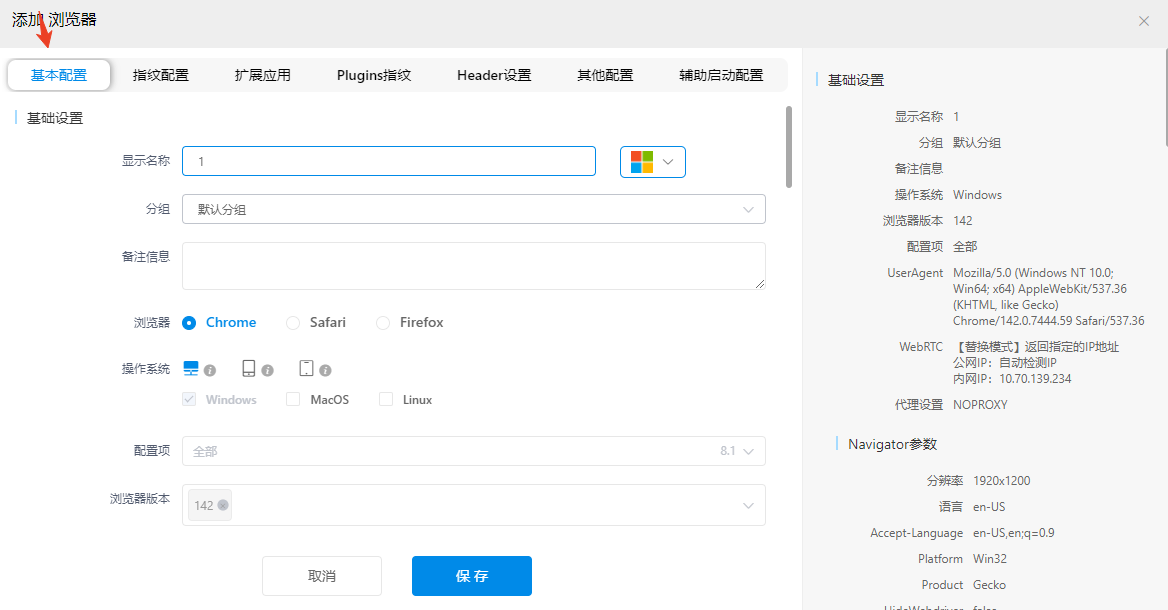
Task: Expand the 配置项 dropdown
Action: pyautogui.click(x=473, y=451)
